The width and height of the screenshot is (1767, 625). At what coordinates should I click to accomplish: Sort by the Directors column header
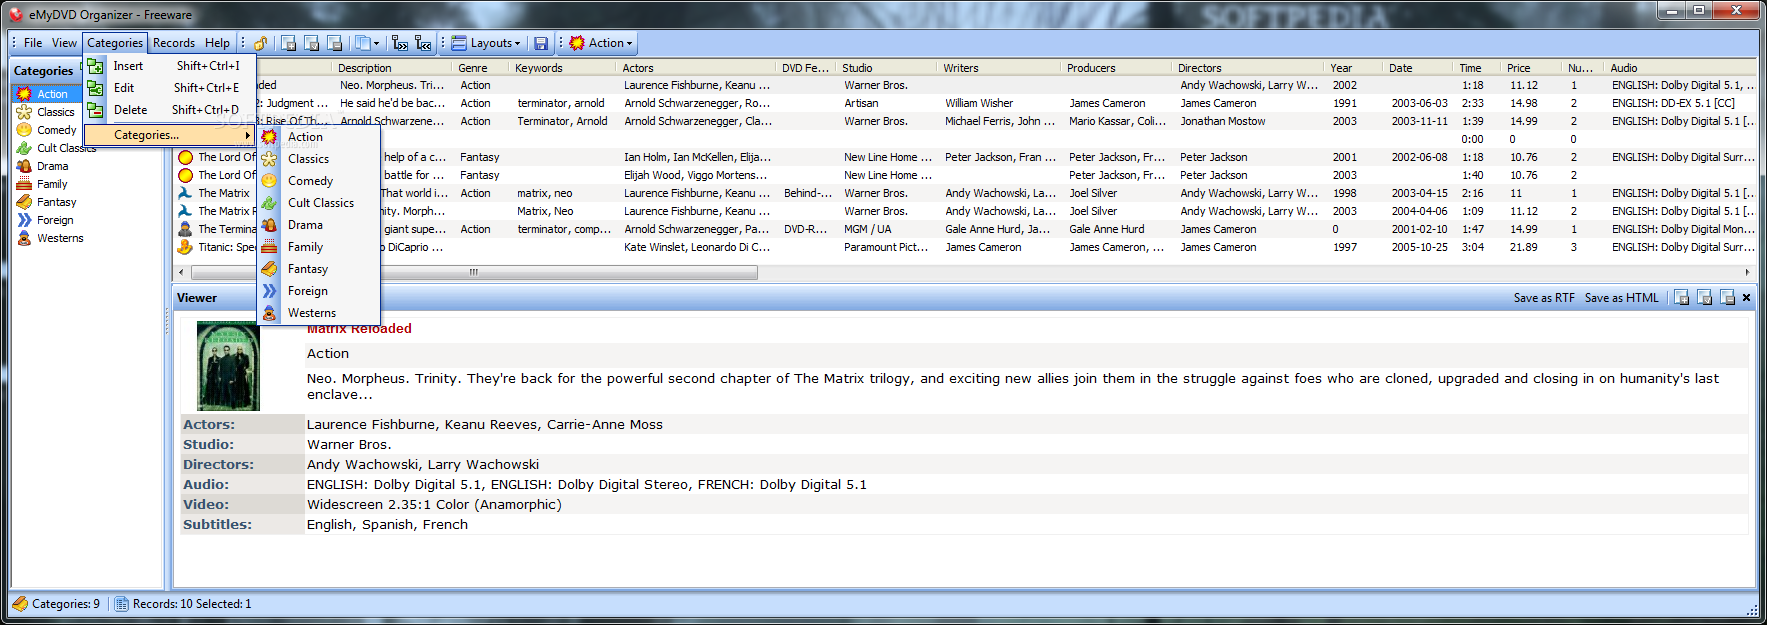pos(1250,68)
